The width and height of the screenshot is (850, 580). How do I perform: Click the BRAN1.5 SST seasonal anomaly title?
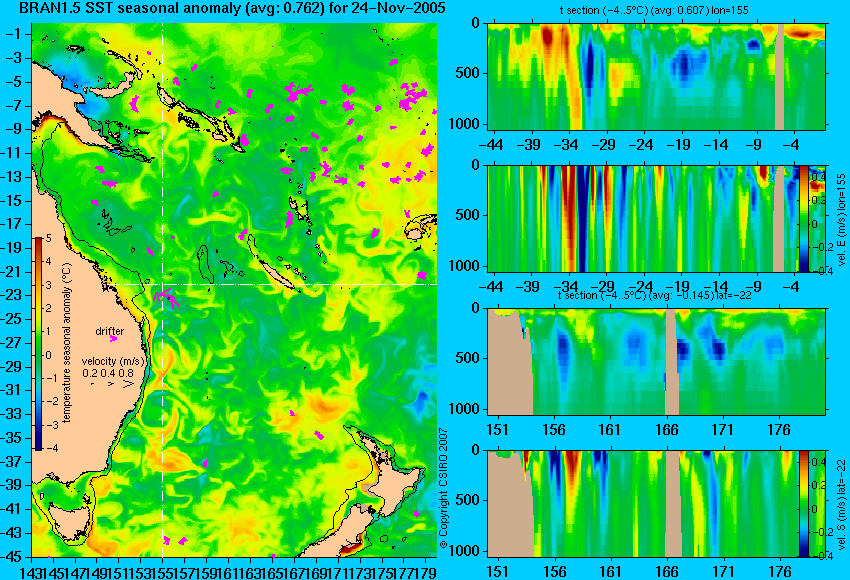(232, 8)
